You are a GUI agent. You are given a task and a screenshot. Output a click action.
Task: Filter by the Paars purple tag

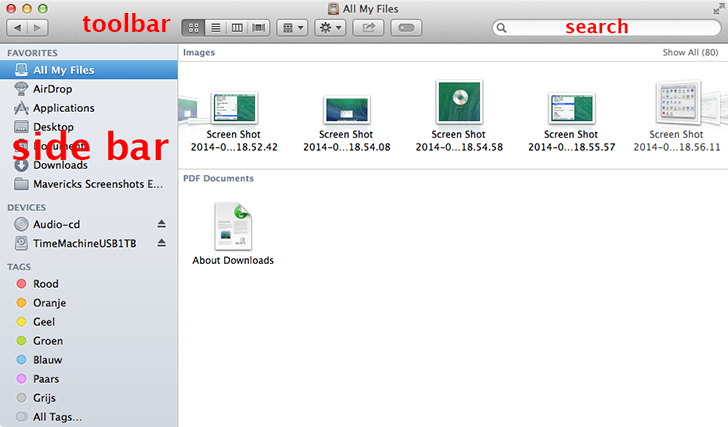(x=89, y=379)
